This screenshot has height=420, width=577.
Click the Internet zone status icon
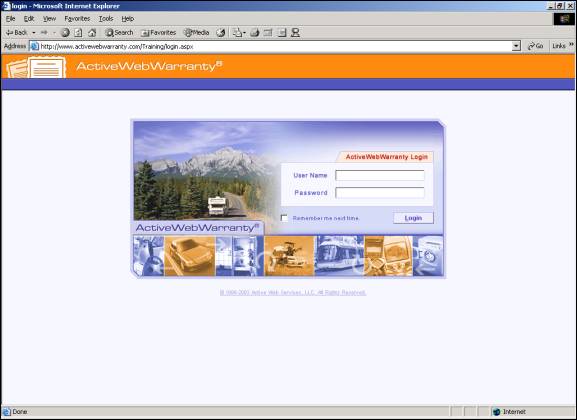click(x=496, y=412)
